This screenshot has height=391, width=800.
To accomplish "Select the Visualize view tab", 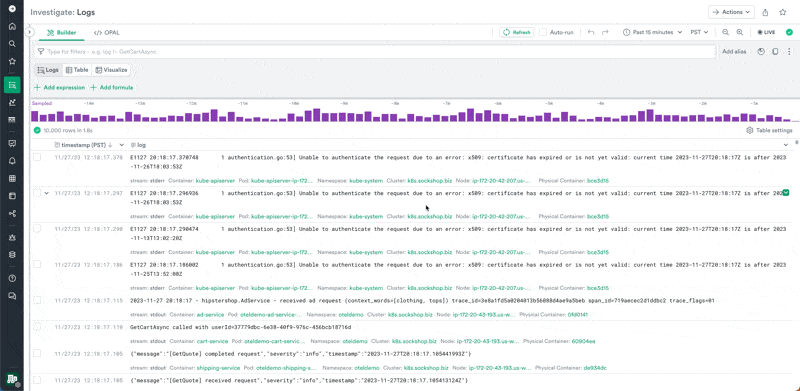I will tap(111, 70).
